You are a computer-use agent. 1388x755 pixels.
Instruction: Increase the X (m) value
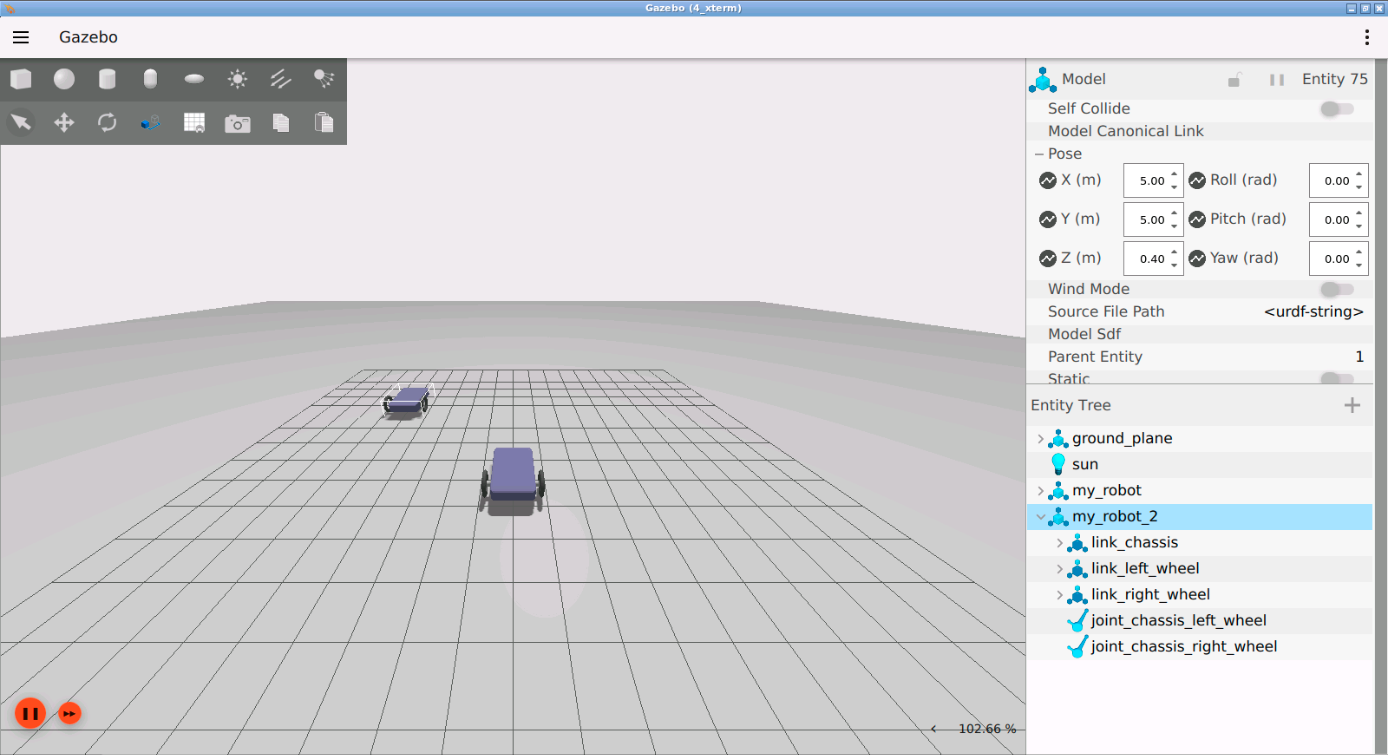[x=1175, y=174]
